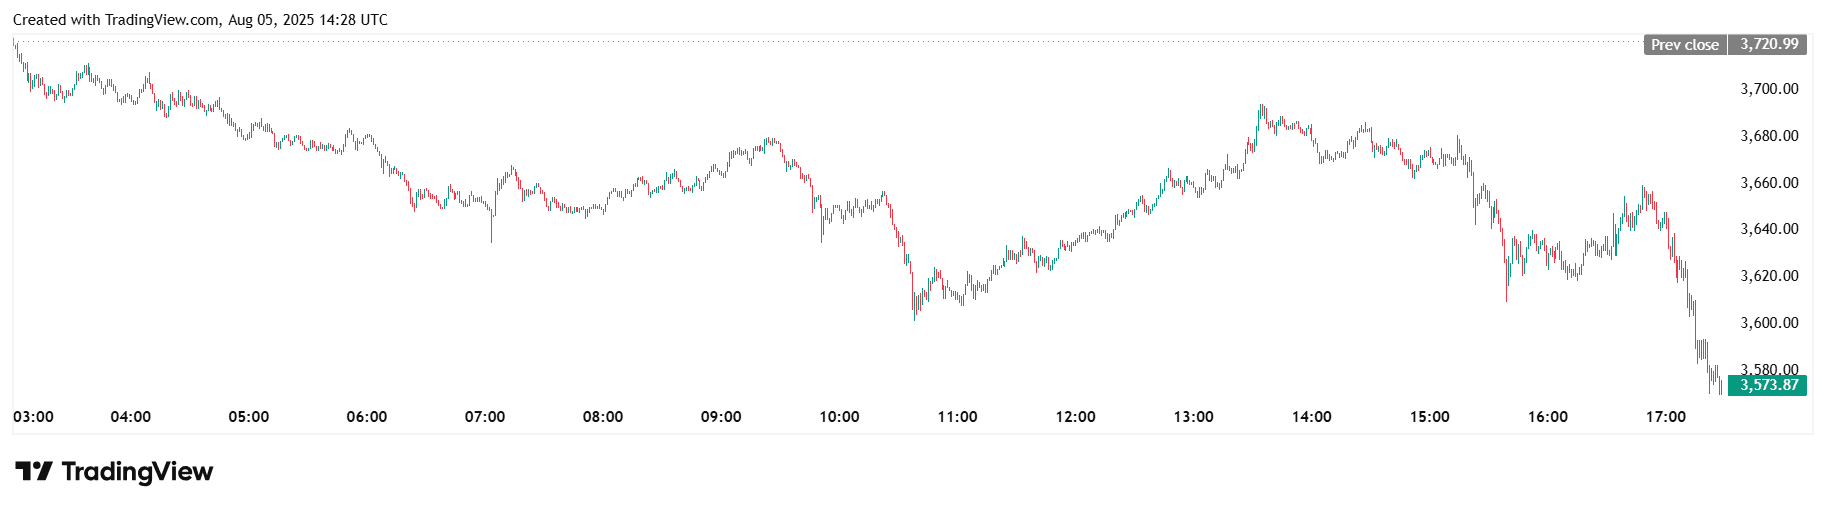Click the 3,620.00 price axis label

point(1769,276)
